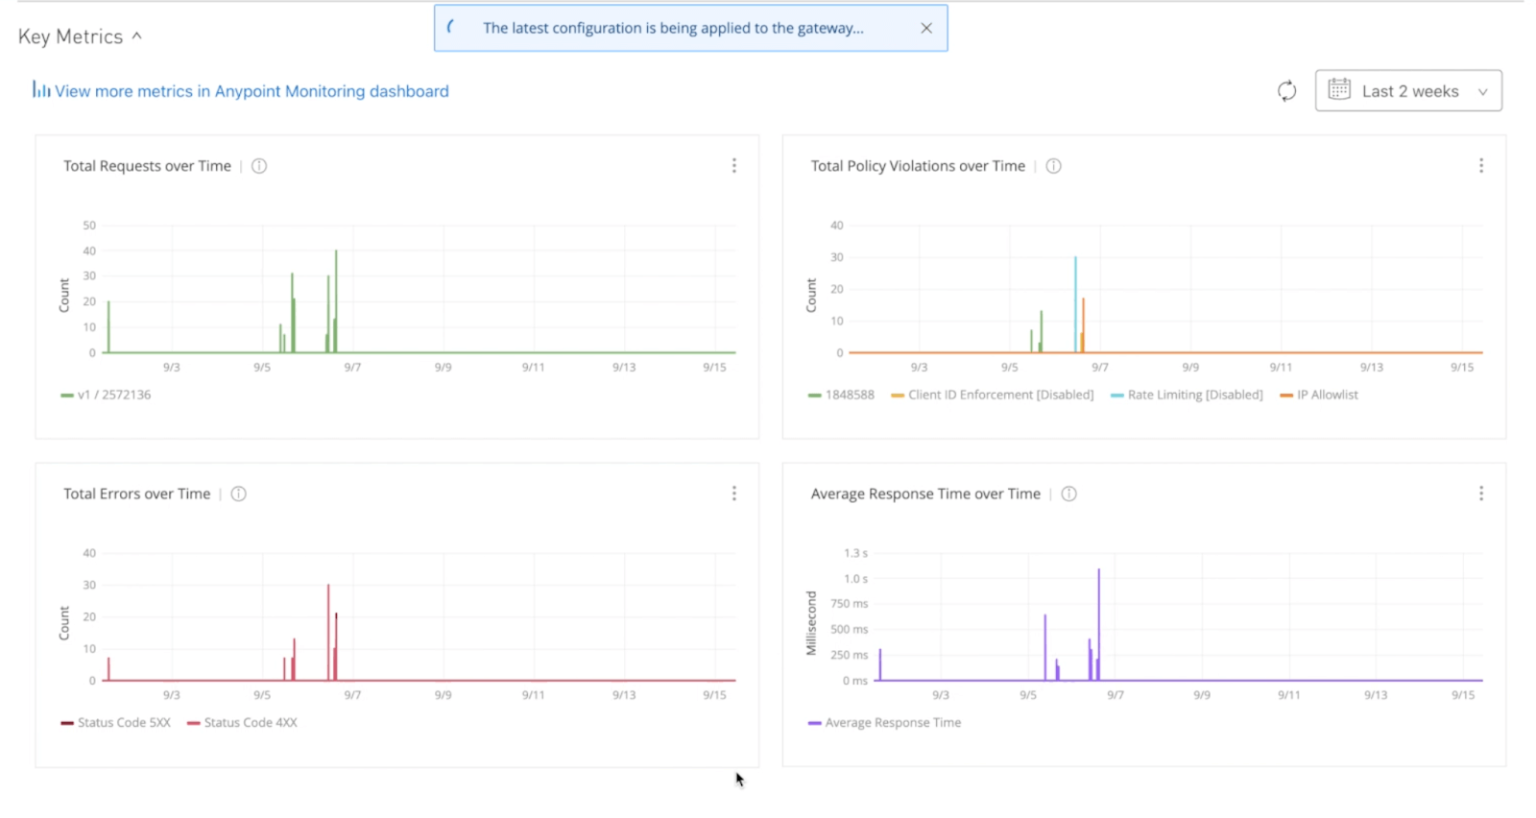Dismiss the gateway configuration notification
The width and height of the screenshot is (1536, 818).
(x=926, y=28)
